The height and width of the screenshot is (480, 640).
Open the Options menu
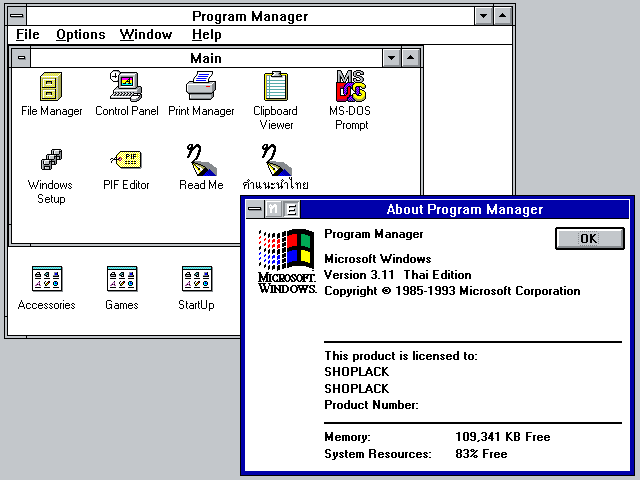[x=80, y=35]
